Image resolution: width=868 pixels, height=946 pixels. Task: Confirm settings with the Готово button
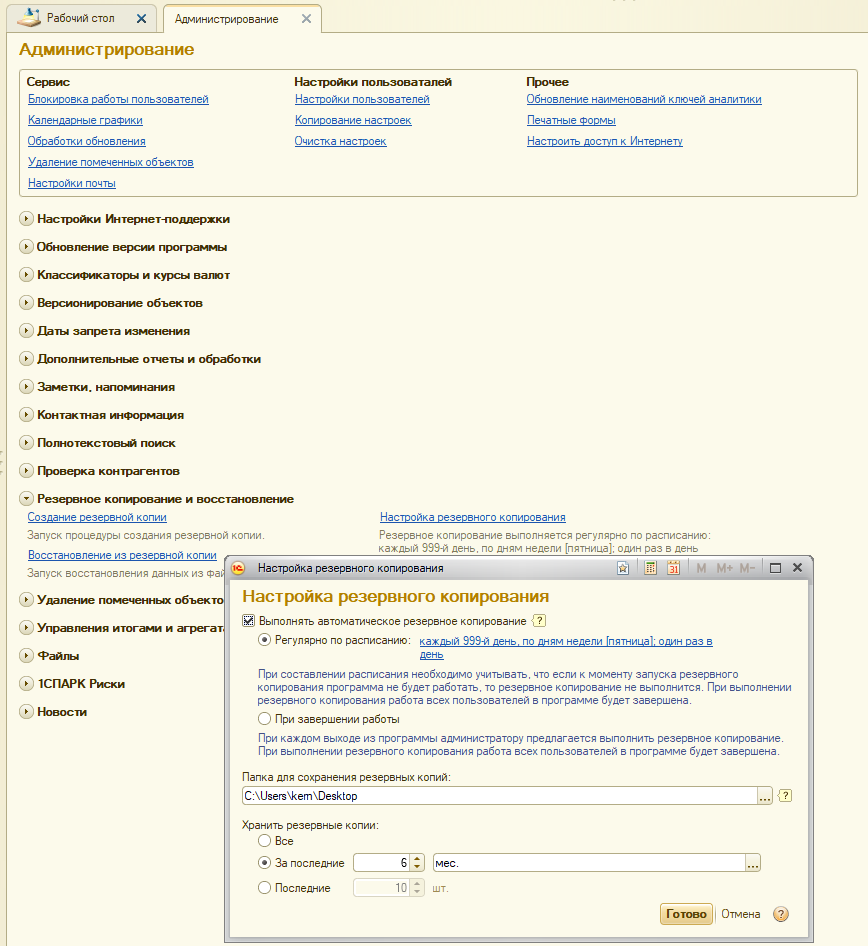[x=686, y=914]
